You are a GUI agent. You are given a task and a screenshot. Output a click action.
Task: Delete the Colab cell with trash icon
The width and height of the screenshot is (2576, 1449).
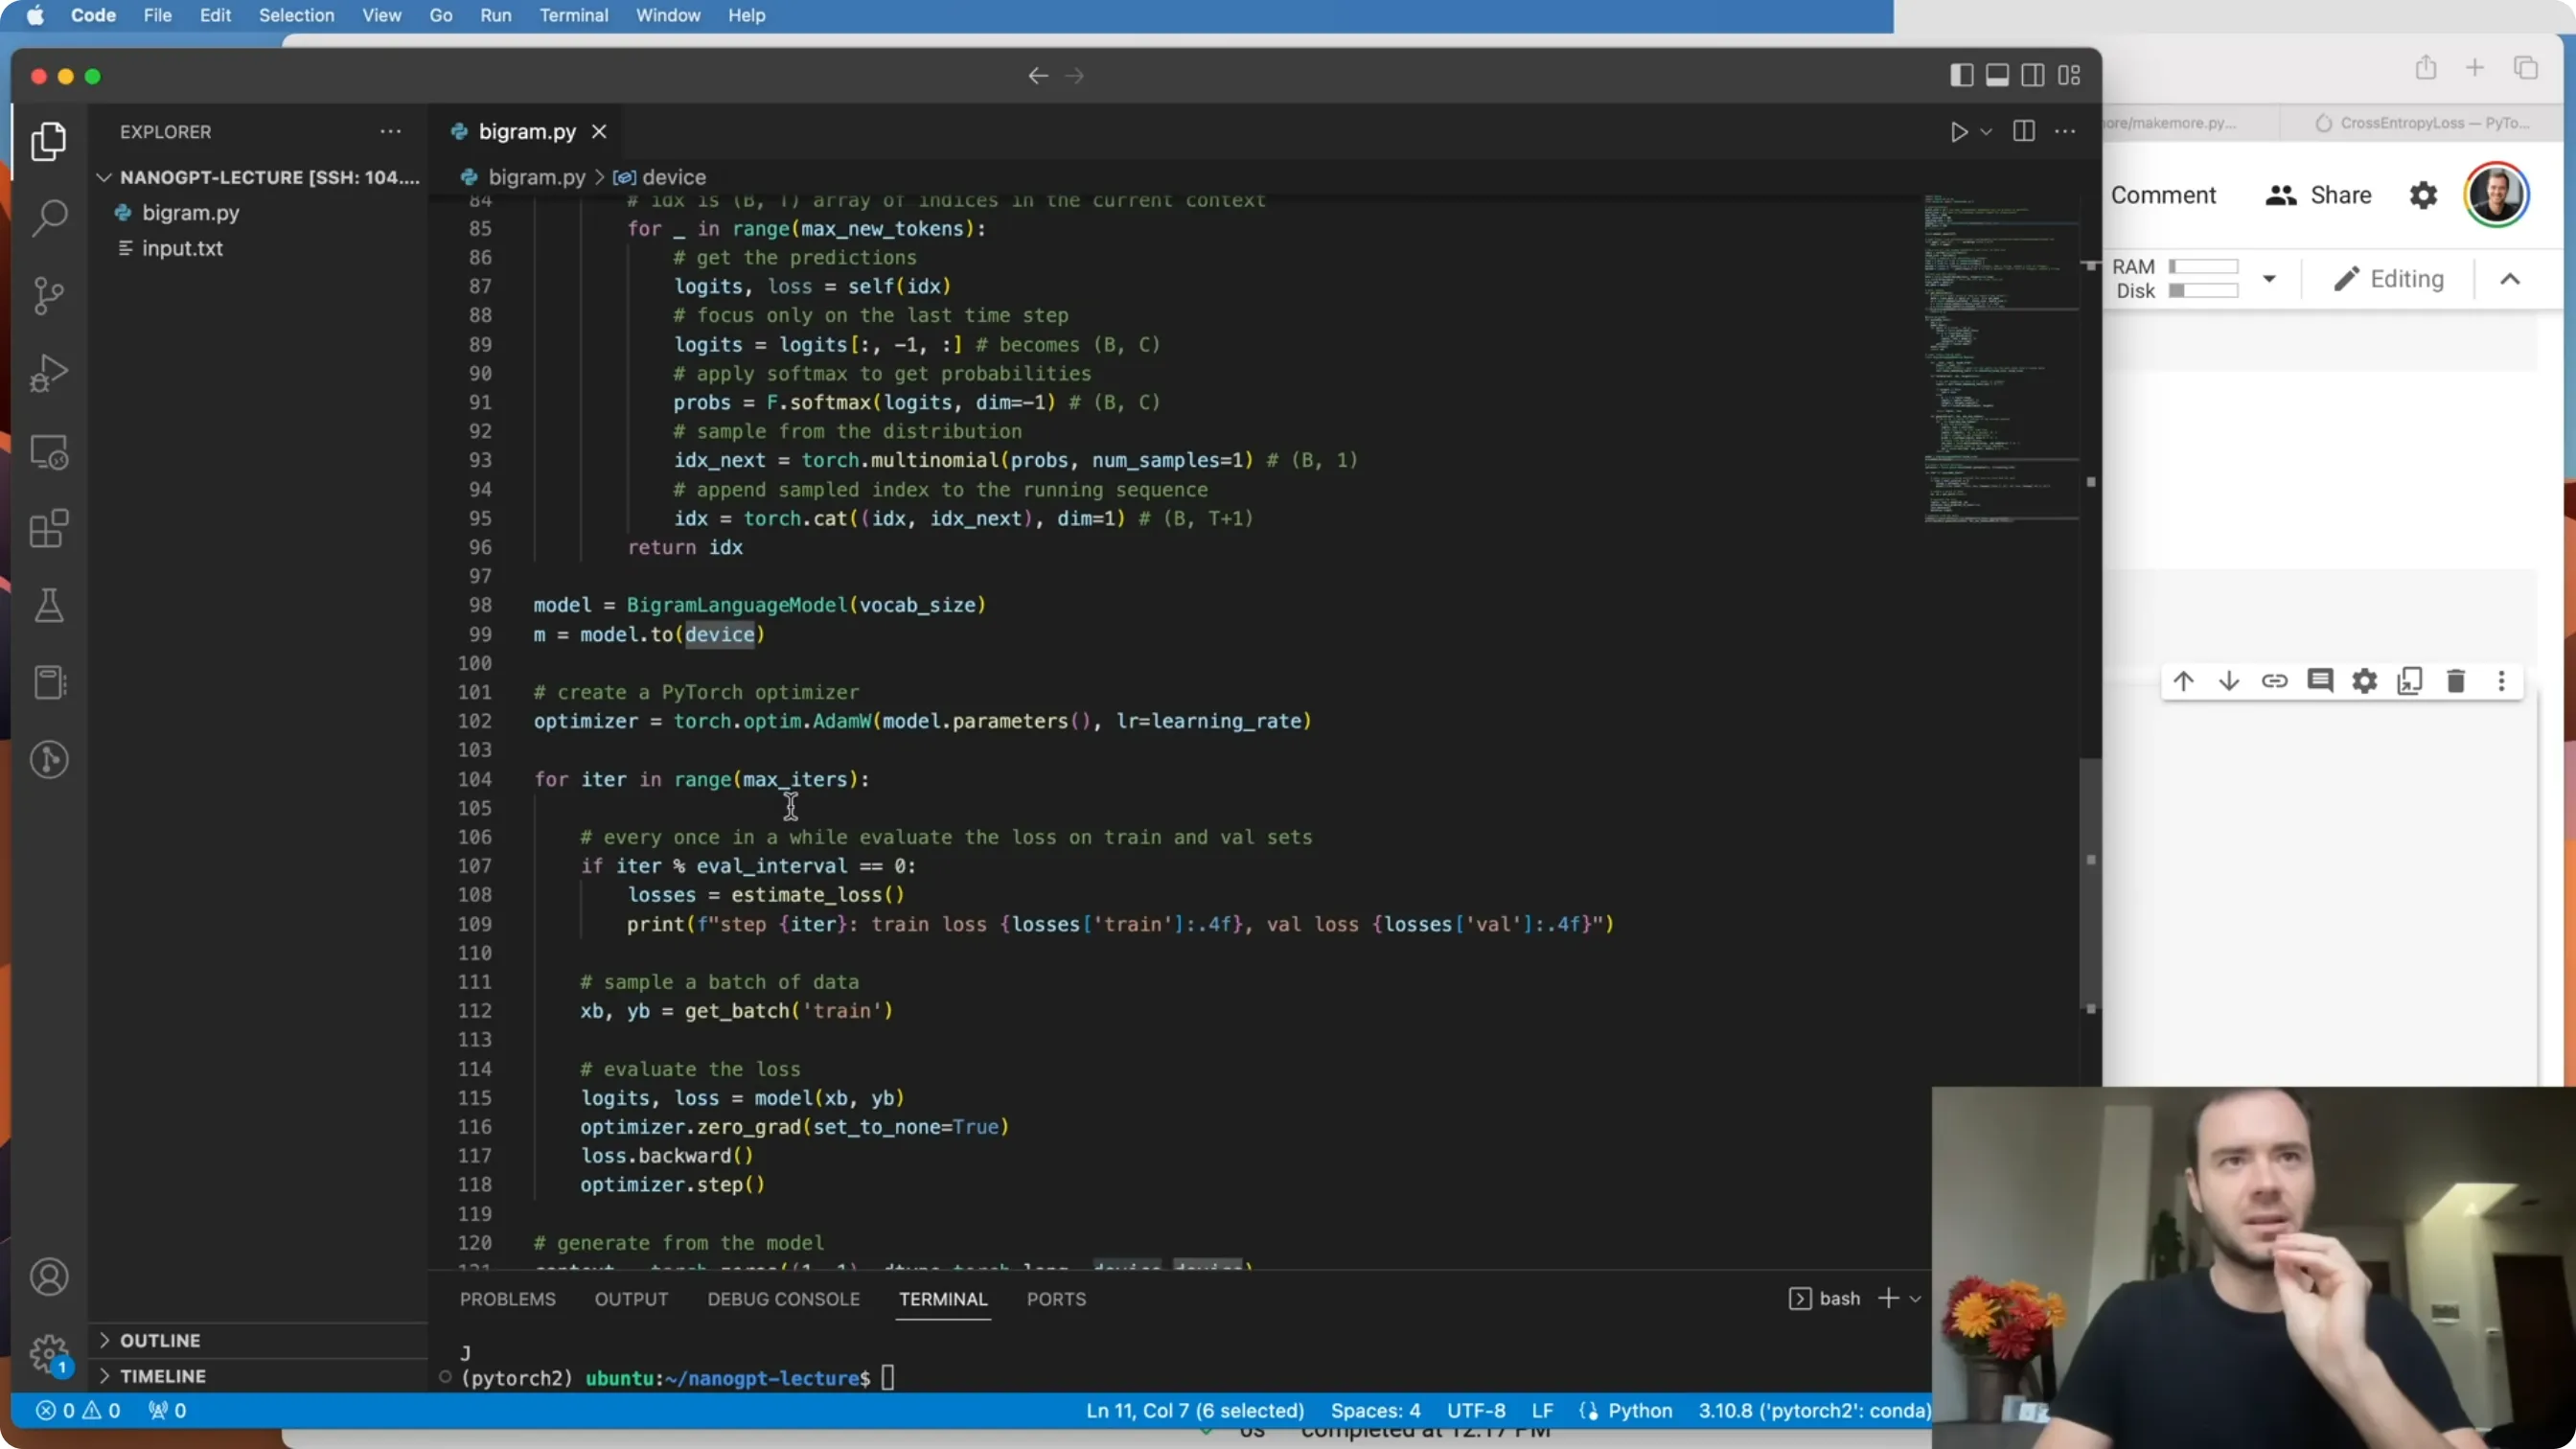point(2455,681)
